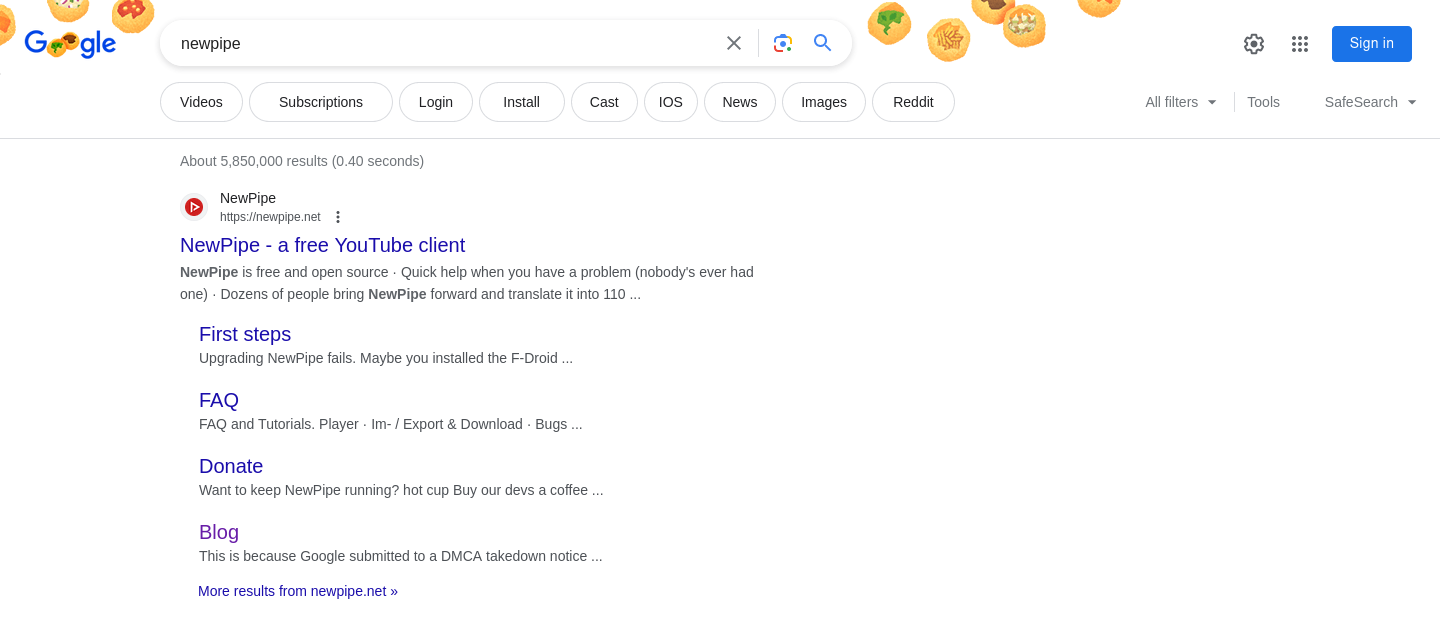
Task: Open the Blog sitelink
Action: [219, 532]
